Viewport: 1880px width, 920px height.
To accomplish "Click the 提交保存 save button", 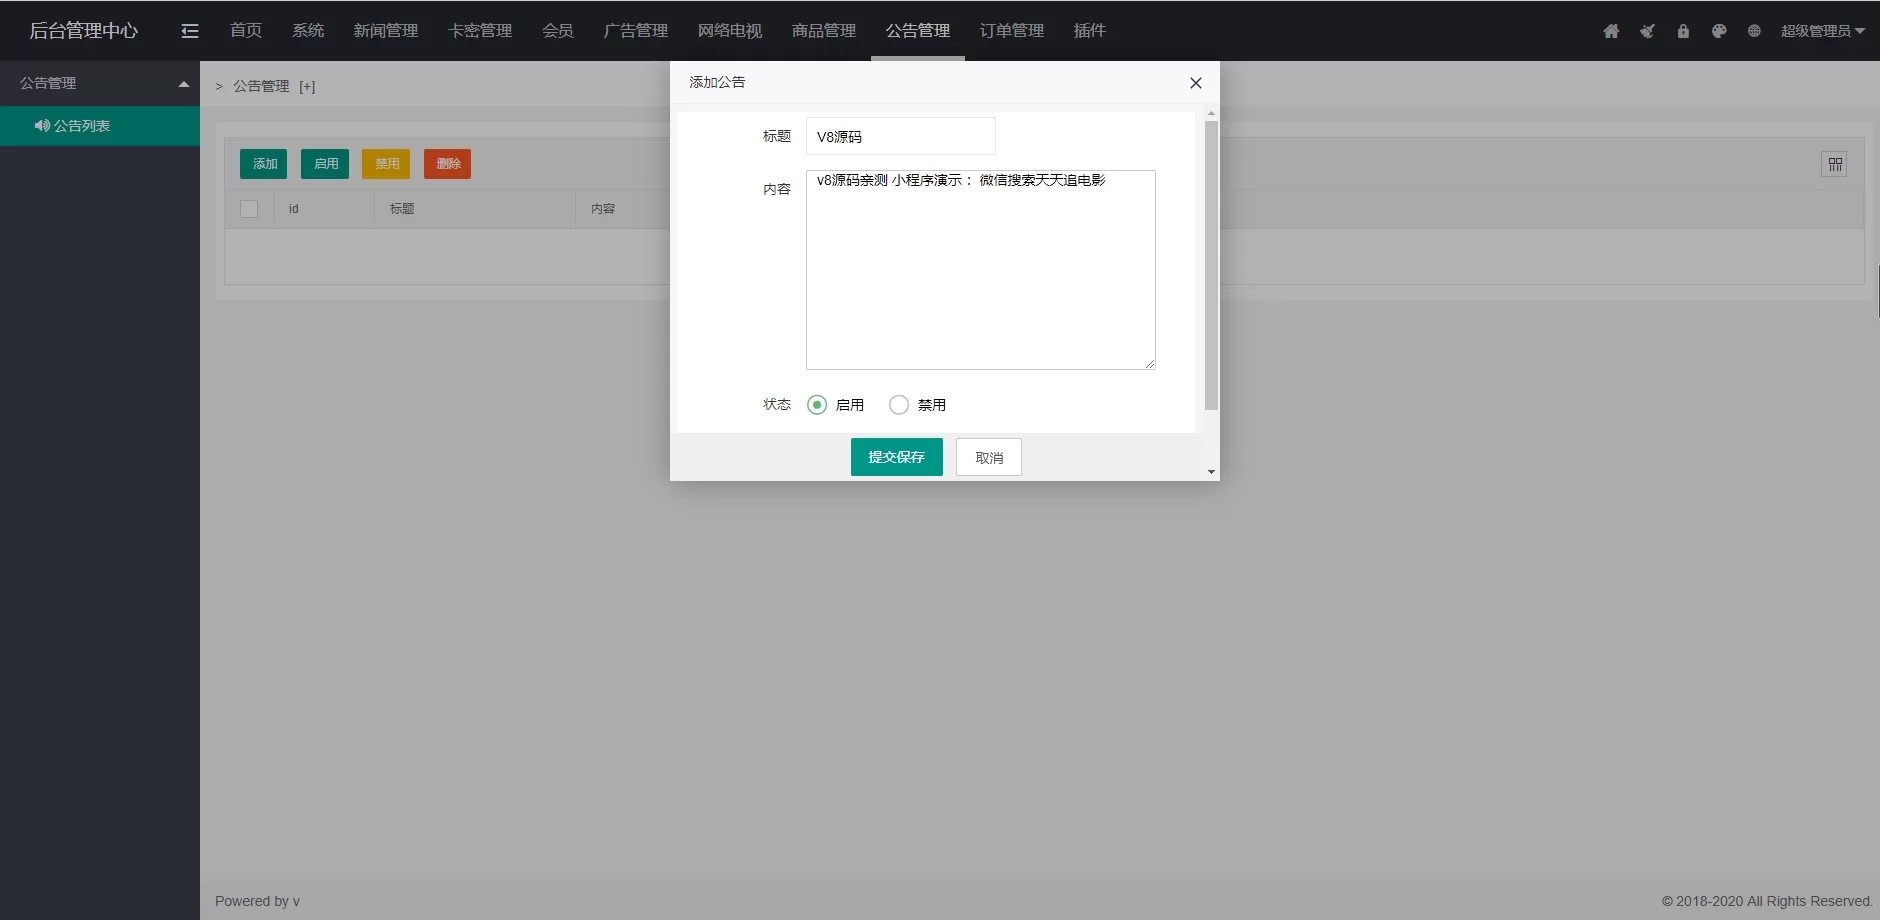I will pos(896,457).
